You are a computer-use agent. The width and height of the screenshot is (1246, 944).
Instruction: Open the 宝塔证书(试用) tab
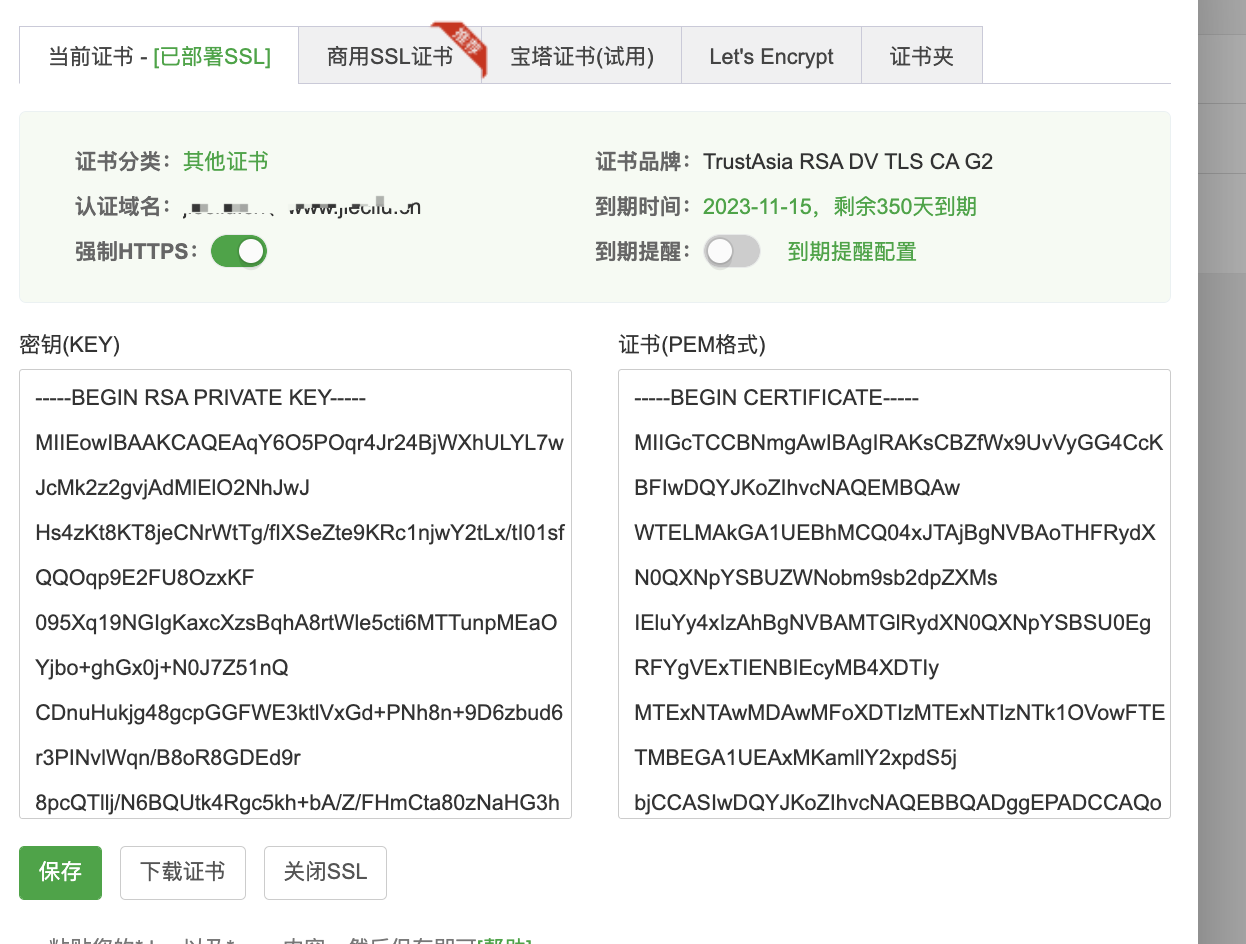point(581,57)
